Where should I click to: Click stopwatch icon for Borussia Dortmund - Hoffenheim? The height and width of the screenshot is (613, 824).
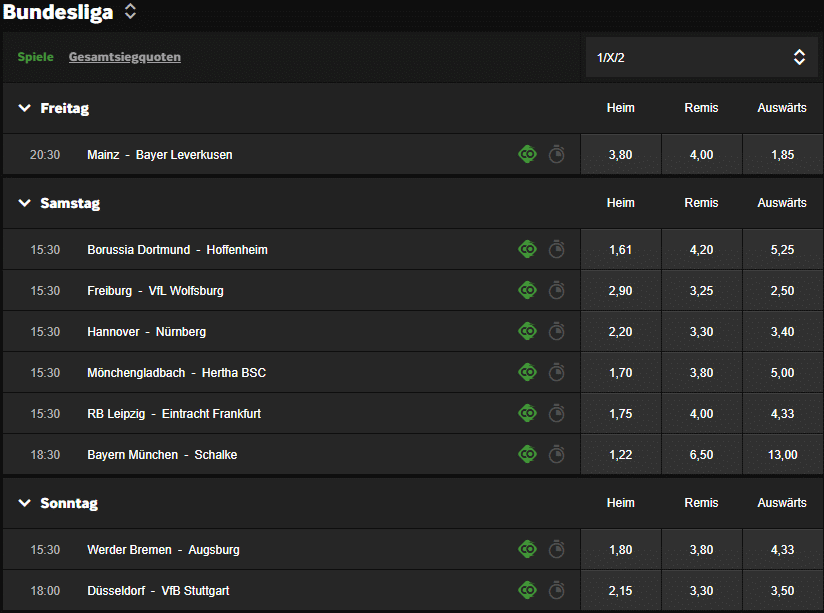pos(557,249)
